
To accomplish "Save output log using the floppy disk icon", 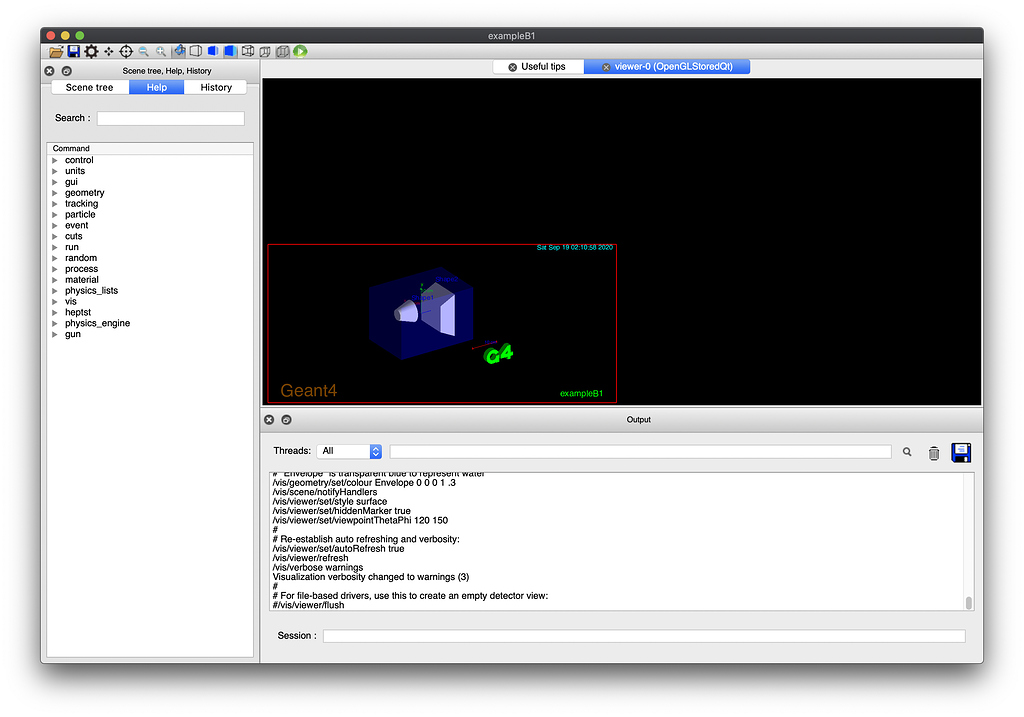I will pyautogui.click(x=961, y=452).
